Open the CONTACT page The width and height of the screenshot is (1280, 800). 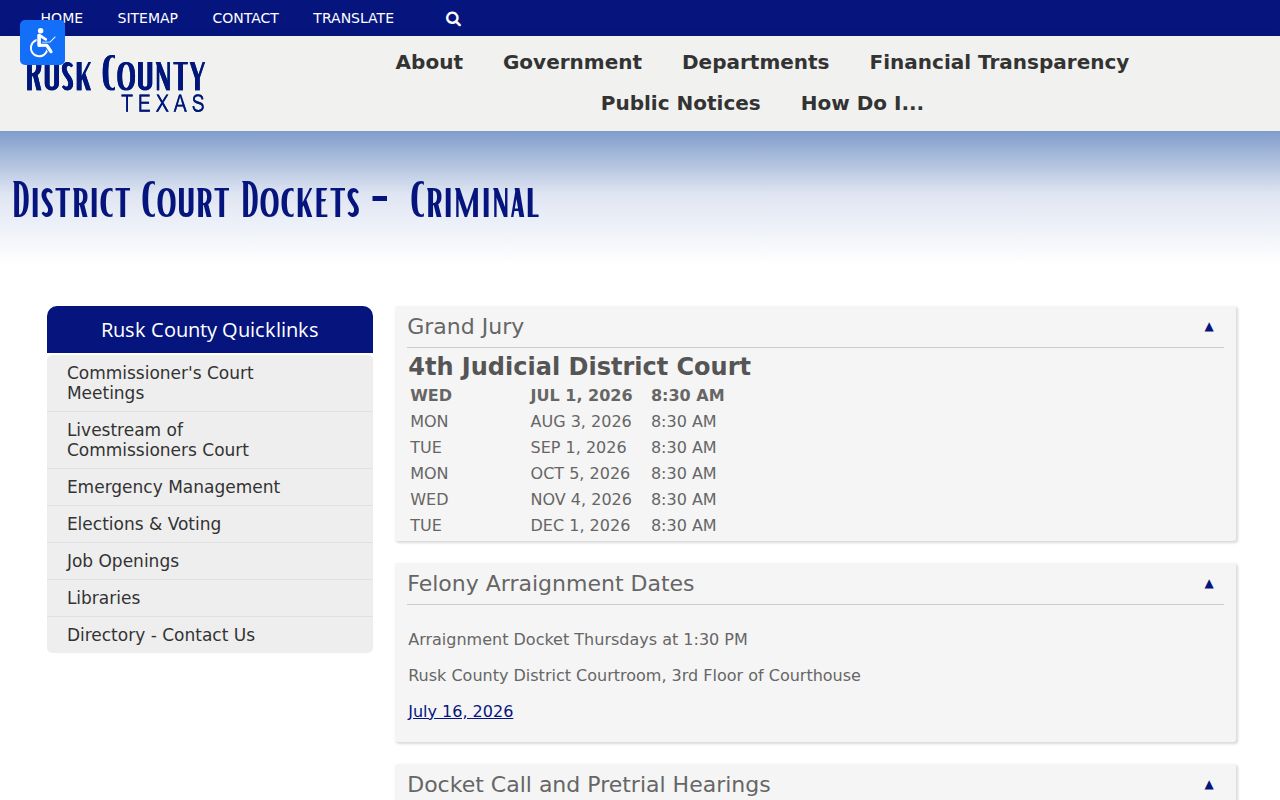click(x=246, y=18)
